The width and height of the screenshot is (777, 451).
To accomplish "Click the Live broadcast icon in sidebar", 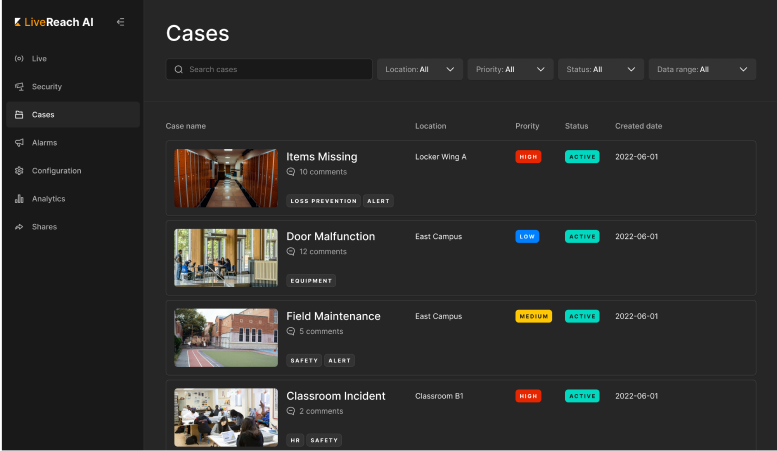I will 19,58.
